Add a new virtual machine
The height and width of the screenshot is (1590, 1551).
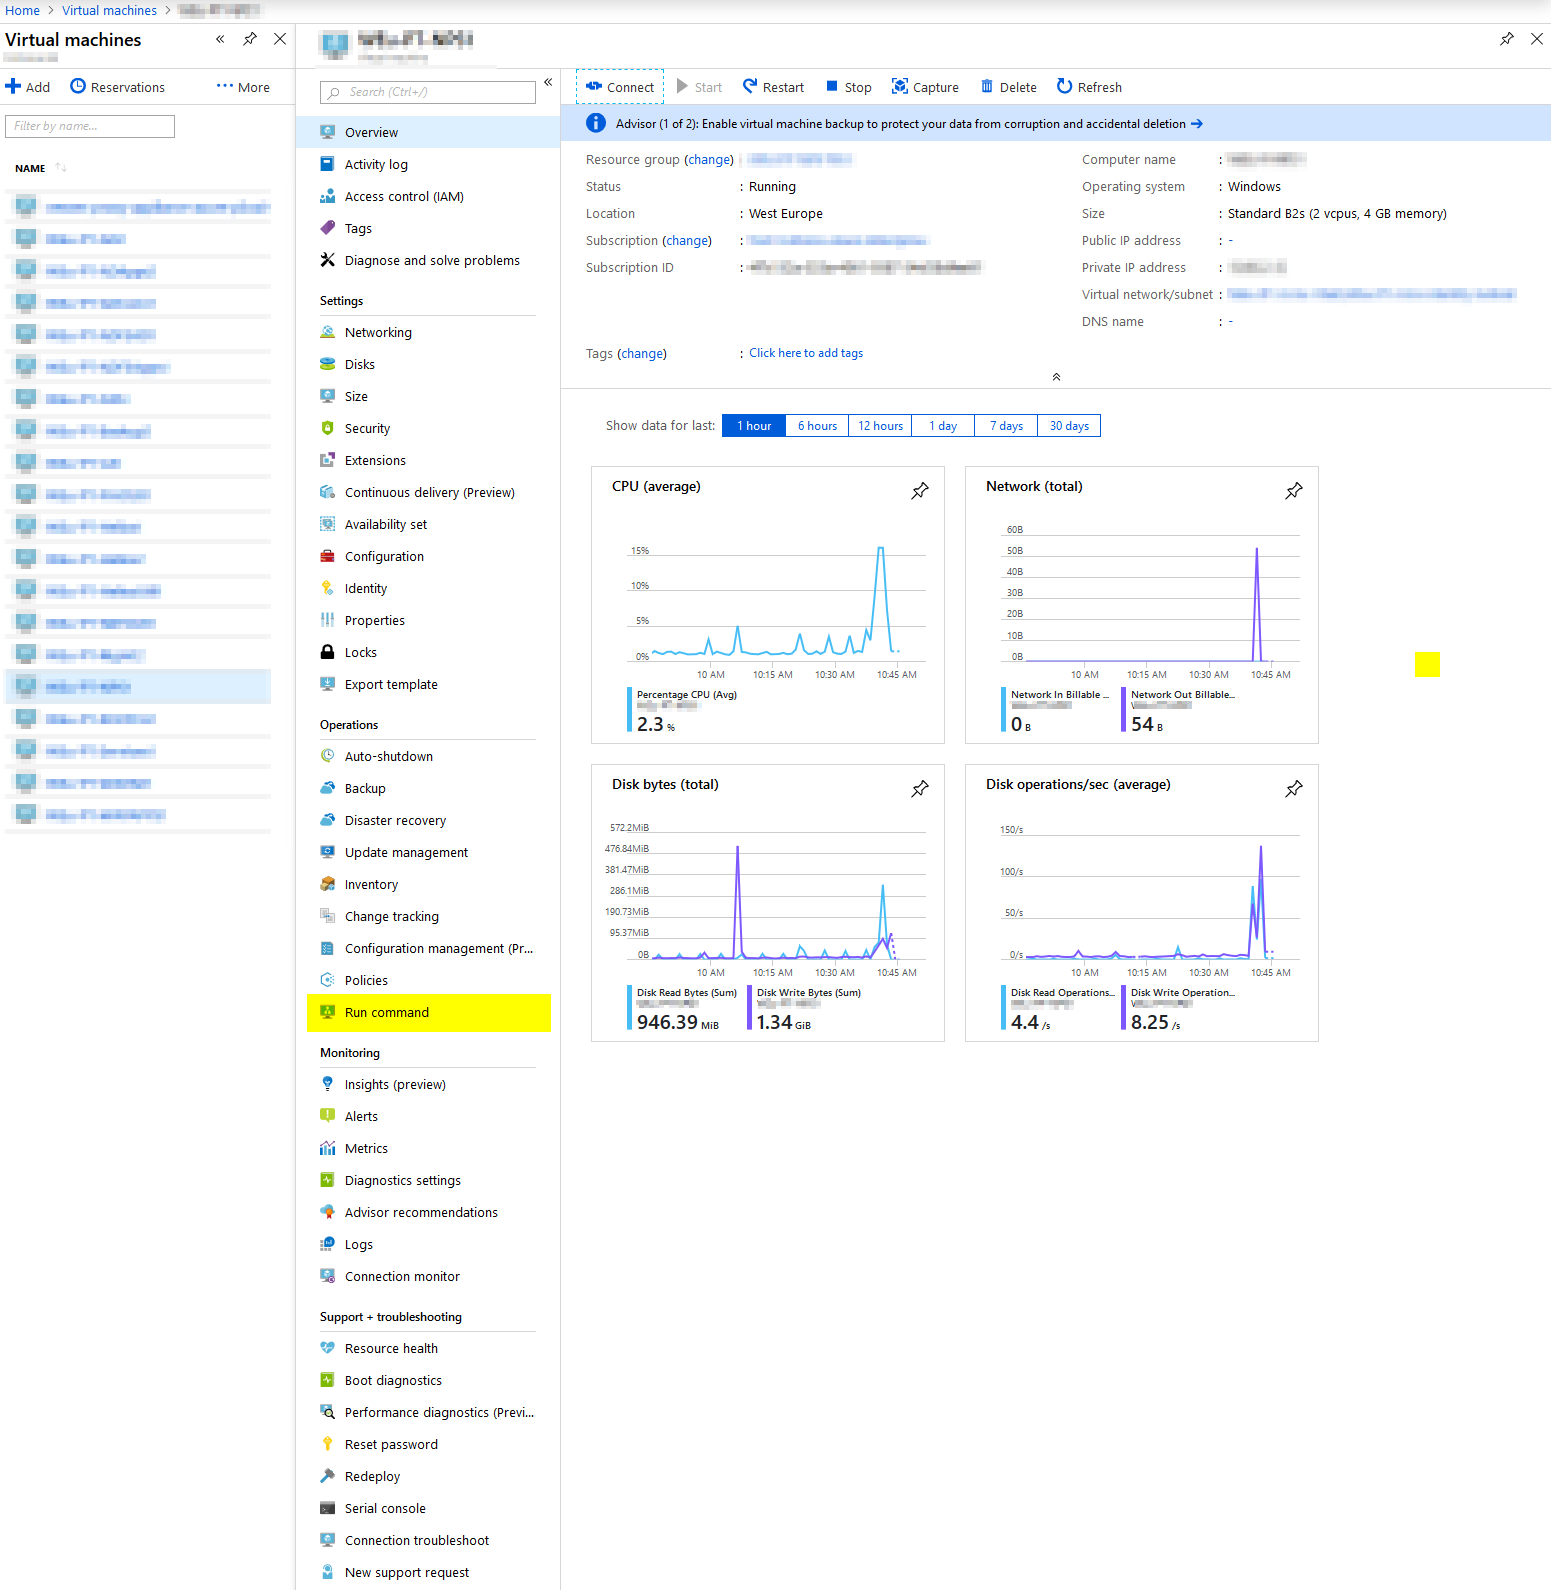tap(28, 87)
